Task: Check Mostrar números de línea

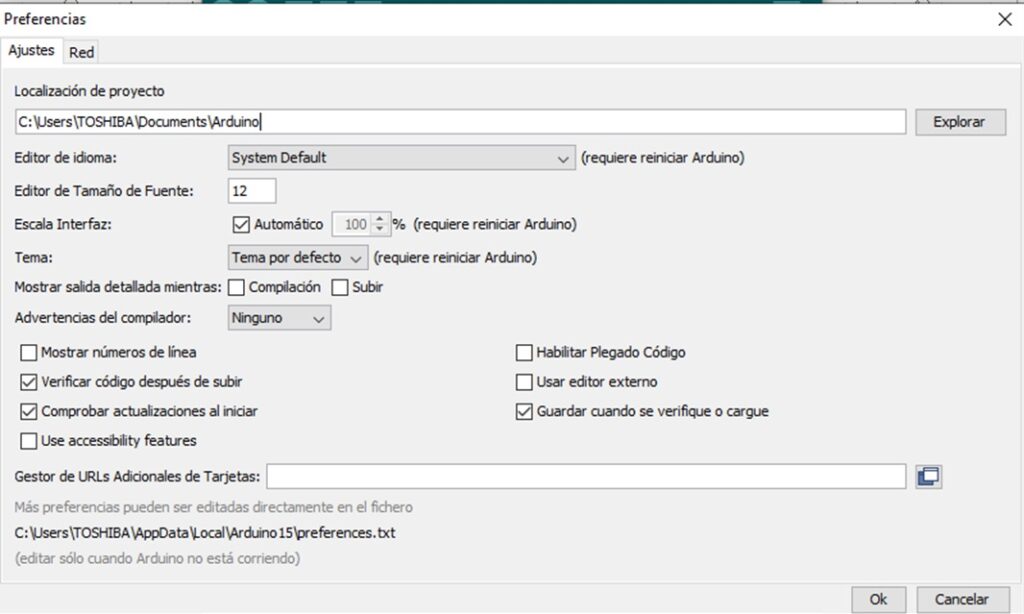Action: click(28, 352)
